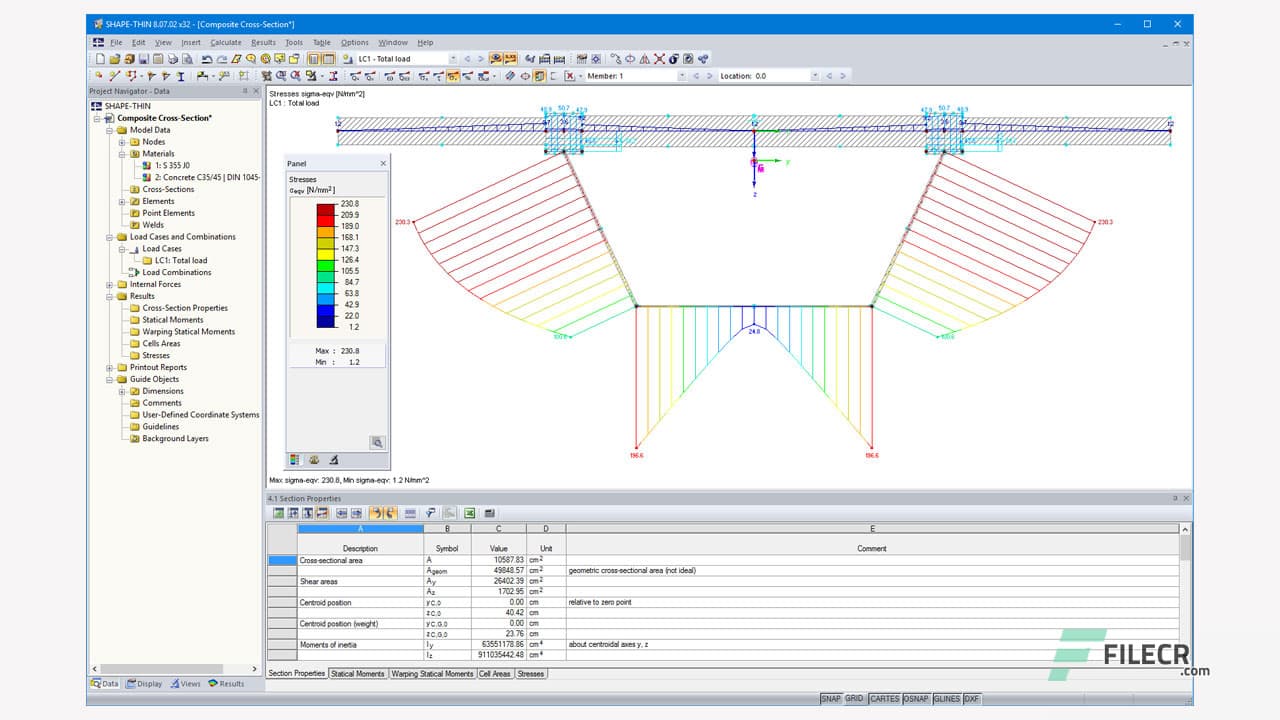
Task: Open a project with the Open file icon
Action: 114,59
